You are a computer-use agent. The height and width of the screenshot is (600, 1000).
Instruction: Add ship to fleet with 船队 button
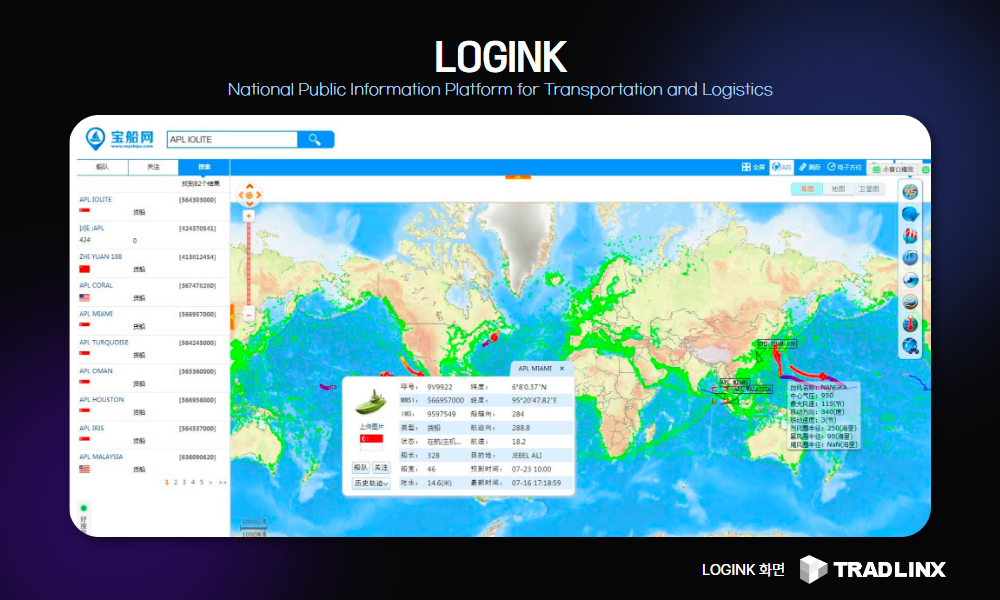pyautogui.click(x=360, y=467)
